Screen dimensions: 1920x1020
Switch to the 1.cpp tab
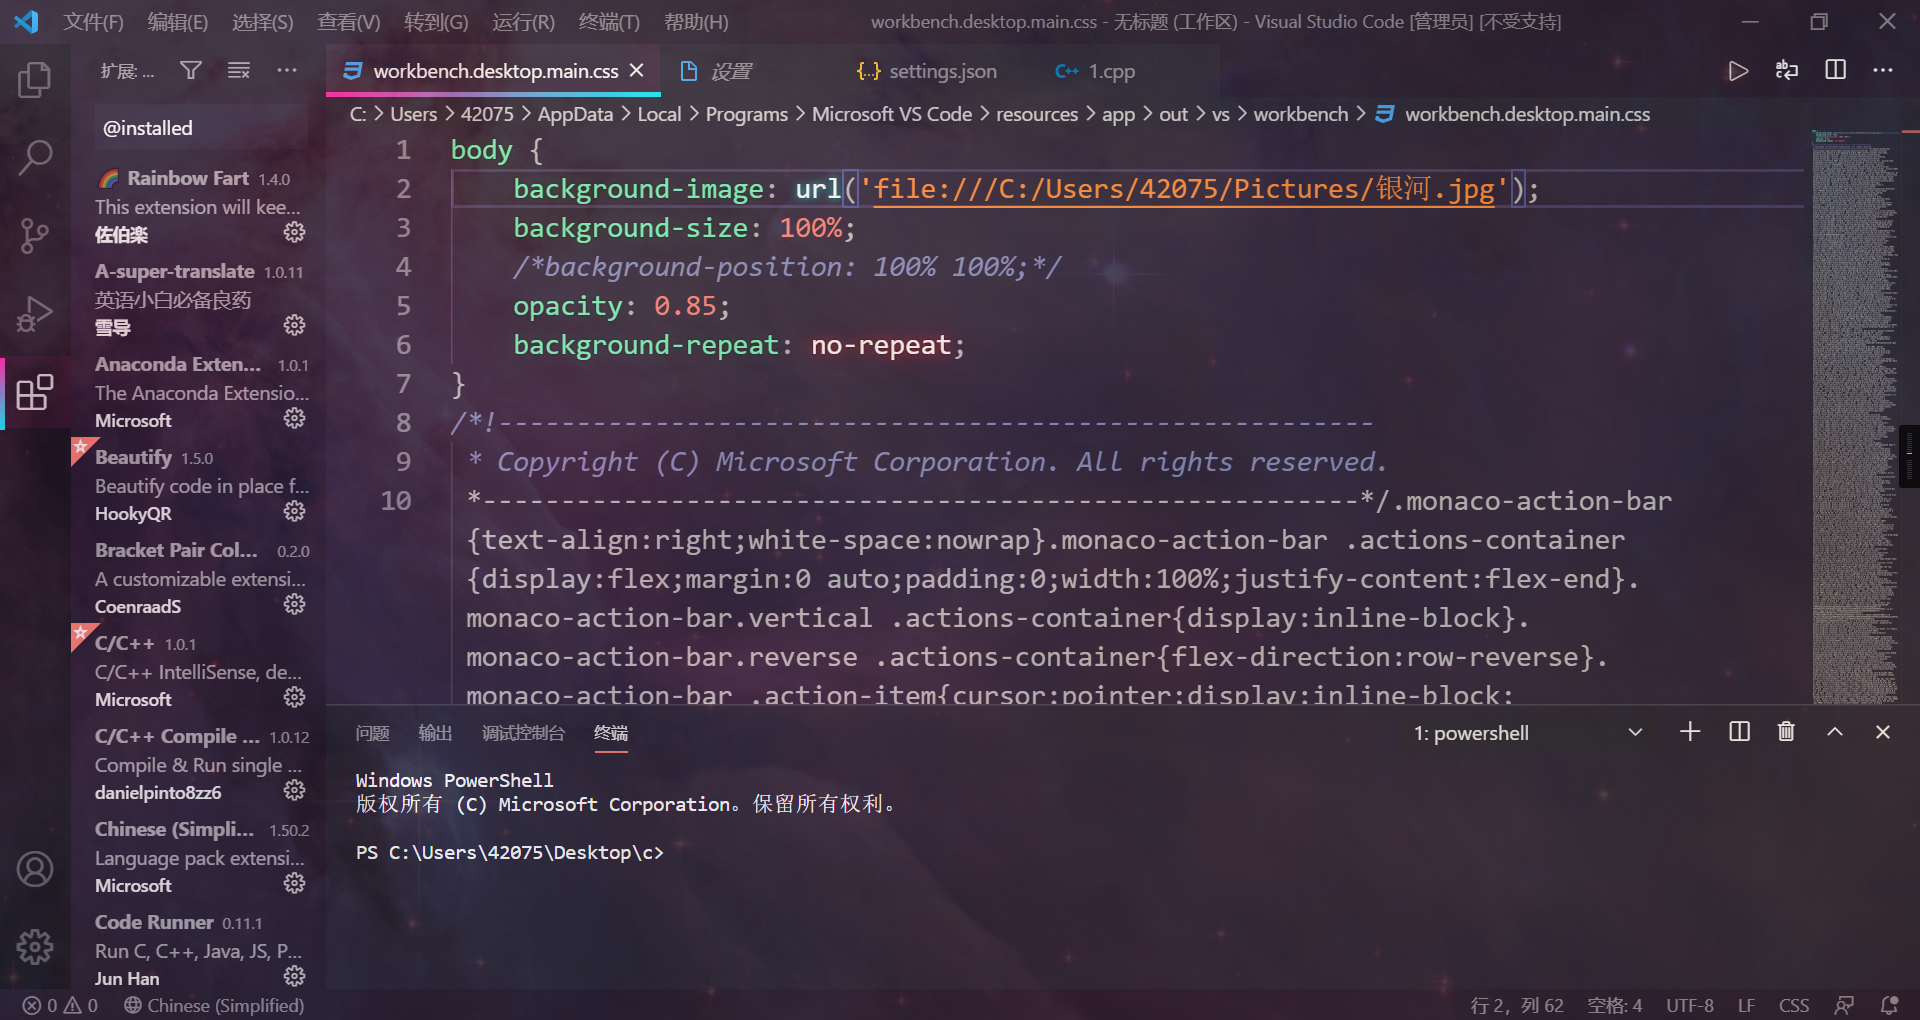pyautogui.click(x=1110, y=70)
